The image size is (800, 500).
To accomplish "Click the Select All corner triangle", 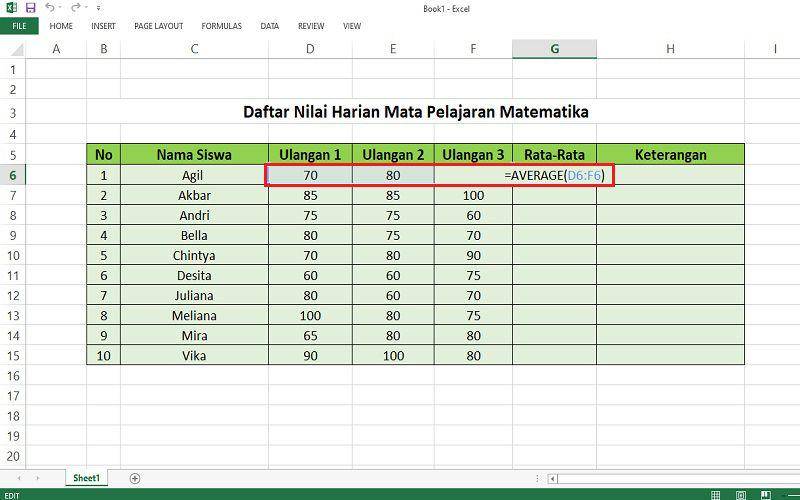I will tap(17, 50).
